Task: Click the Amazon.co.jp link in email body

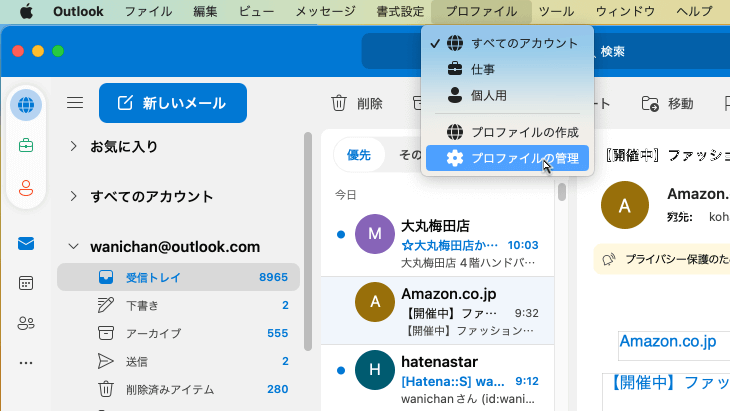Action: pyautogui.click(x=667, y=341)
